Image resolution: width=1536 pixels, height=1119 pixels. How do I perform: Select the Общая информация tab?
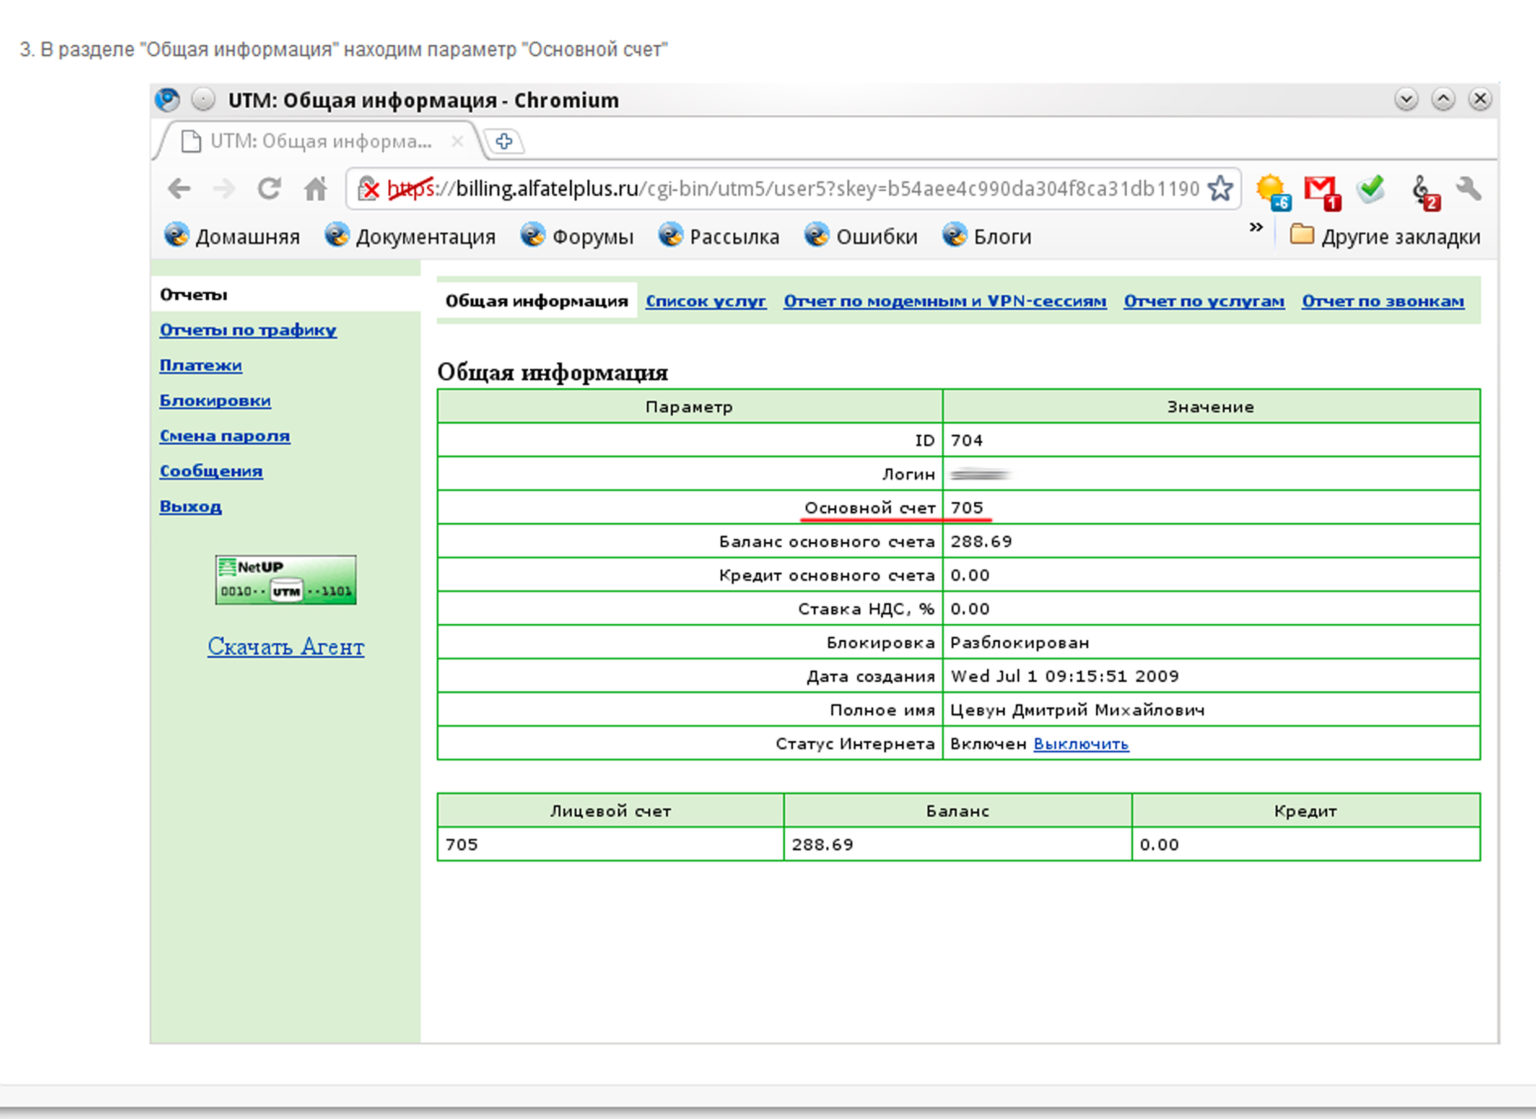pyautogui.click(x=537, y=301)
